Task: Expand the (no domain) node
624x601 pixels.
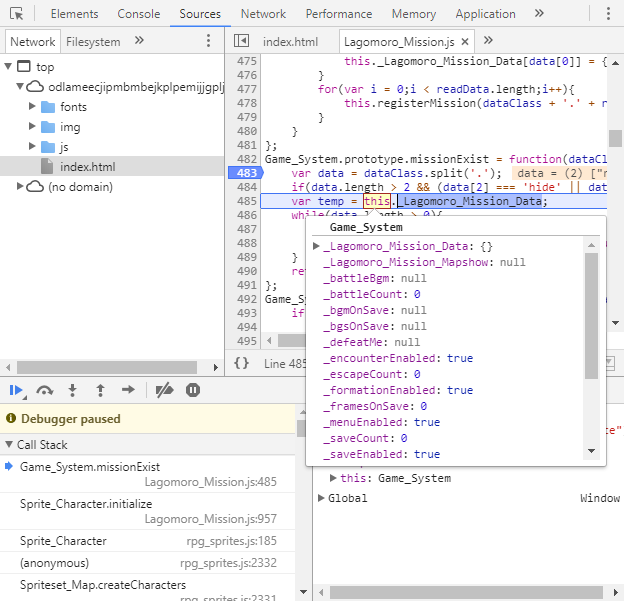Action: [x=20, y=186]
